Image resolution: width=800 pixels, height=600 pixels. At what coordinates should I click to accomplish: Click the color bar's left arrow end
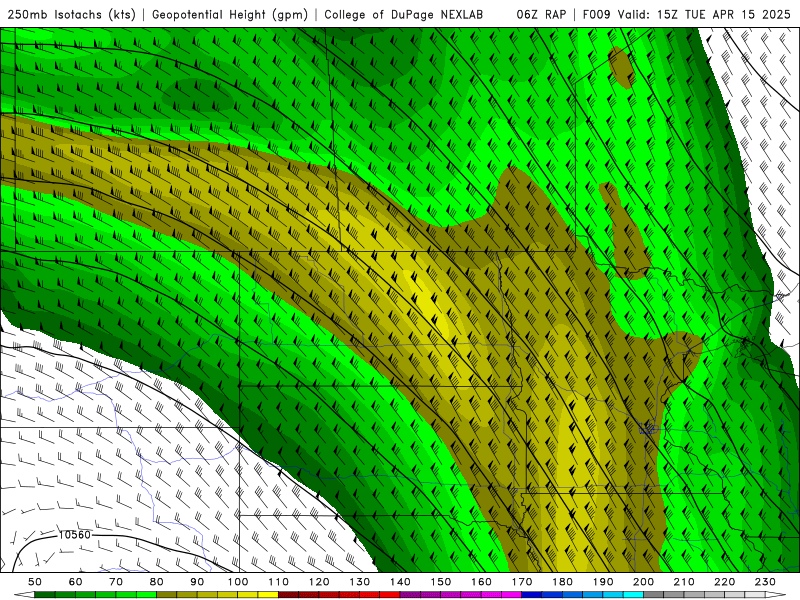pos(24,595)
